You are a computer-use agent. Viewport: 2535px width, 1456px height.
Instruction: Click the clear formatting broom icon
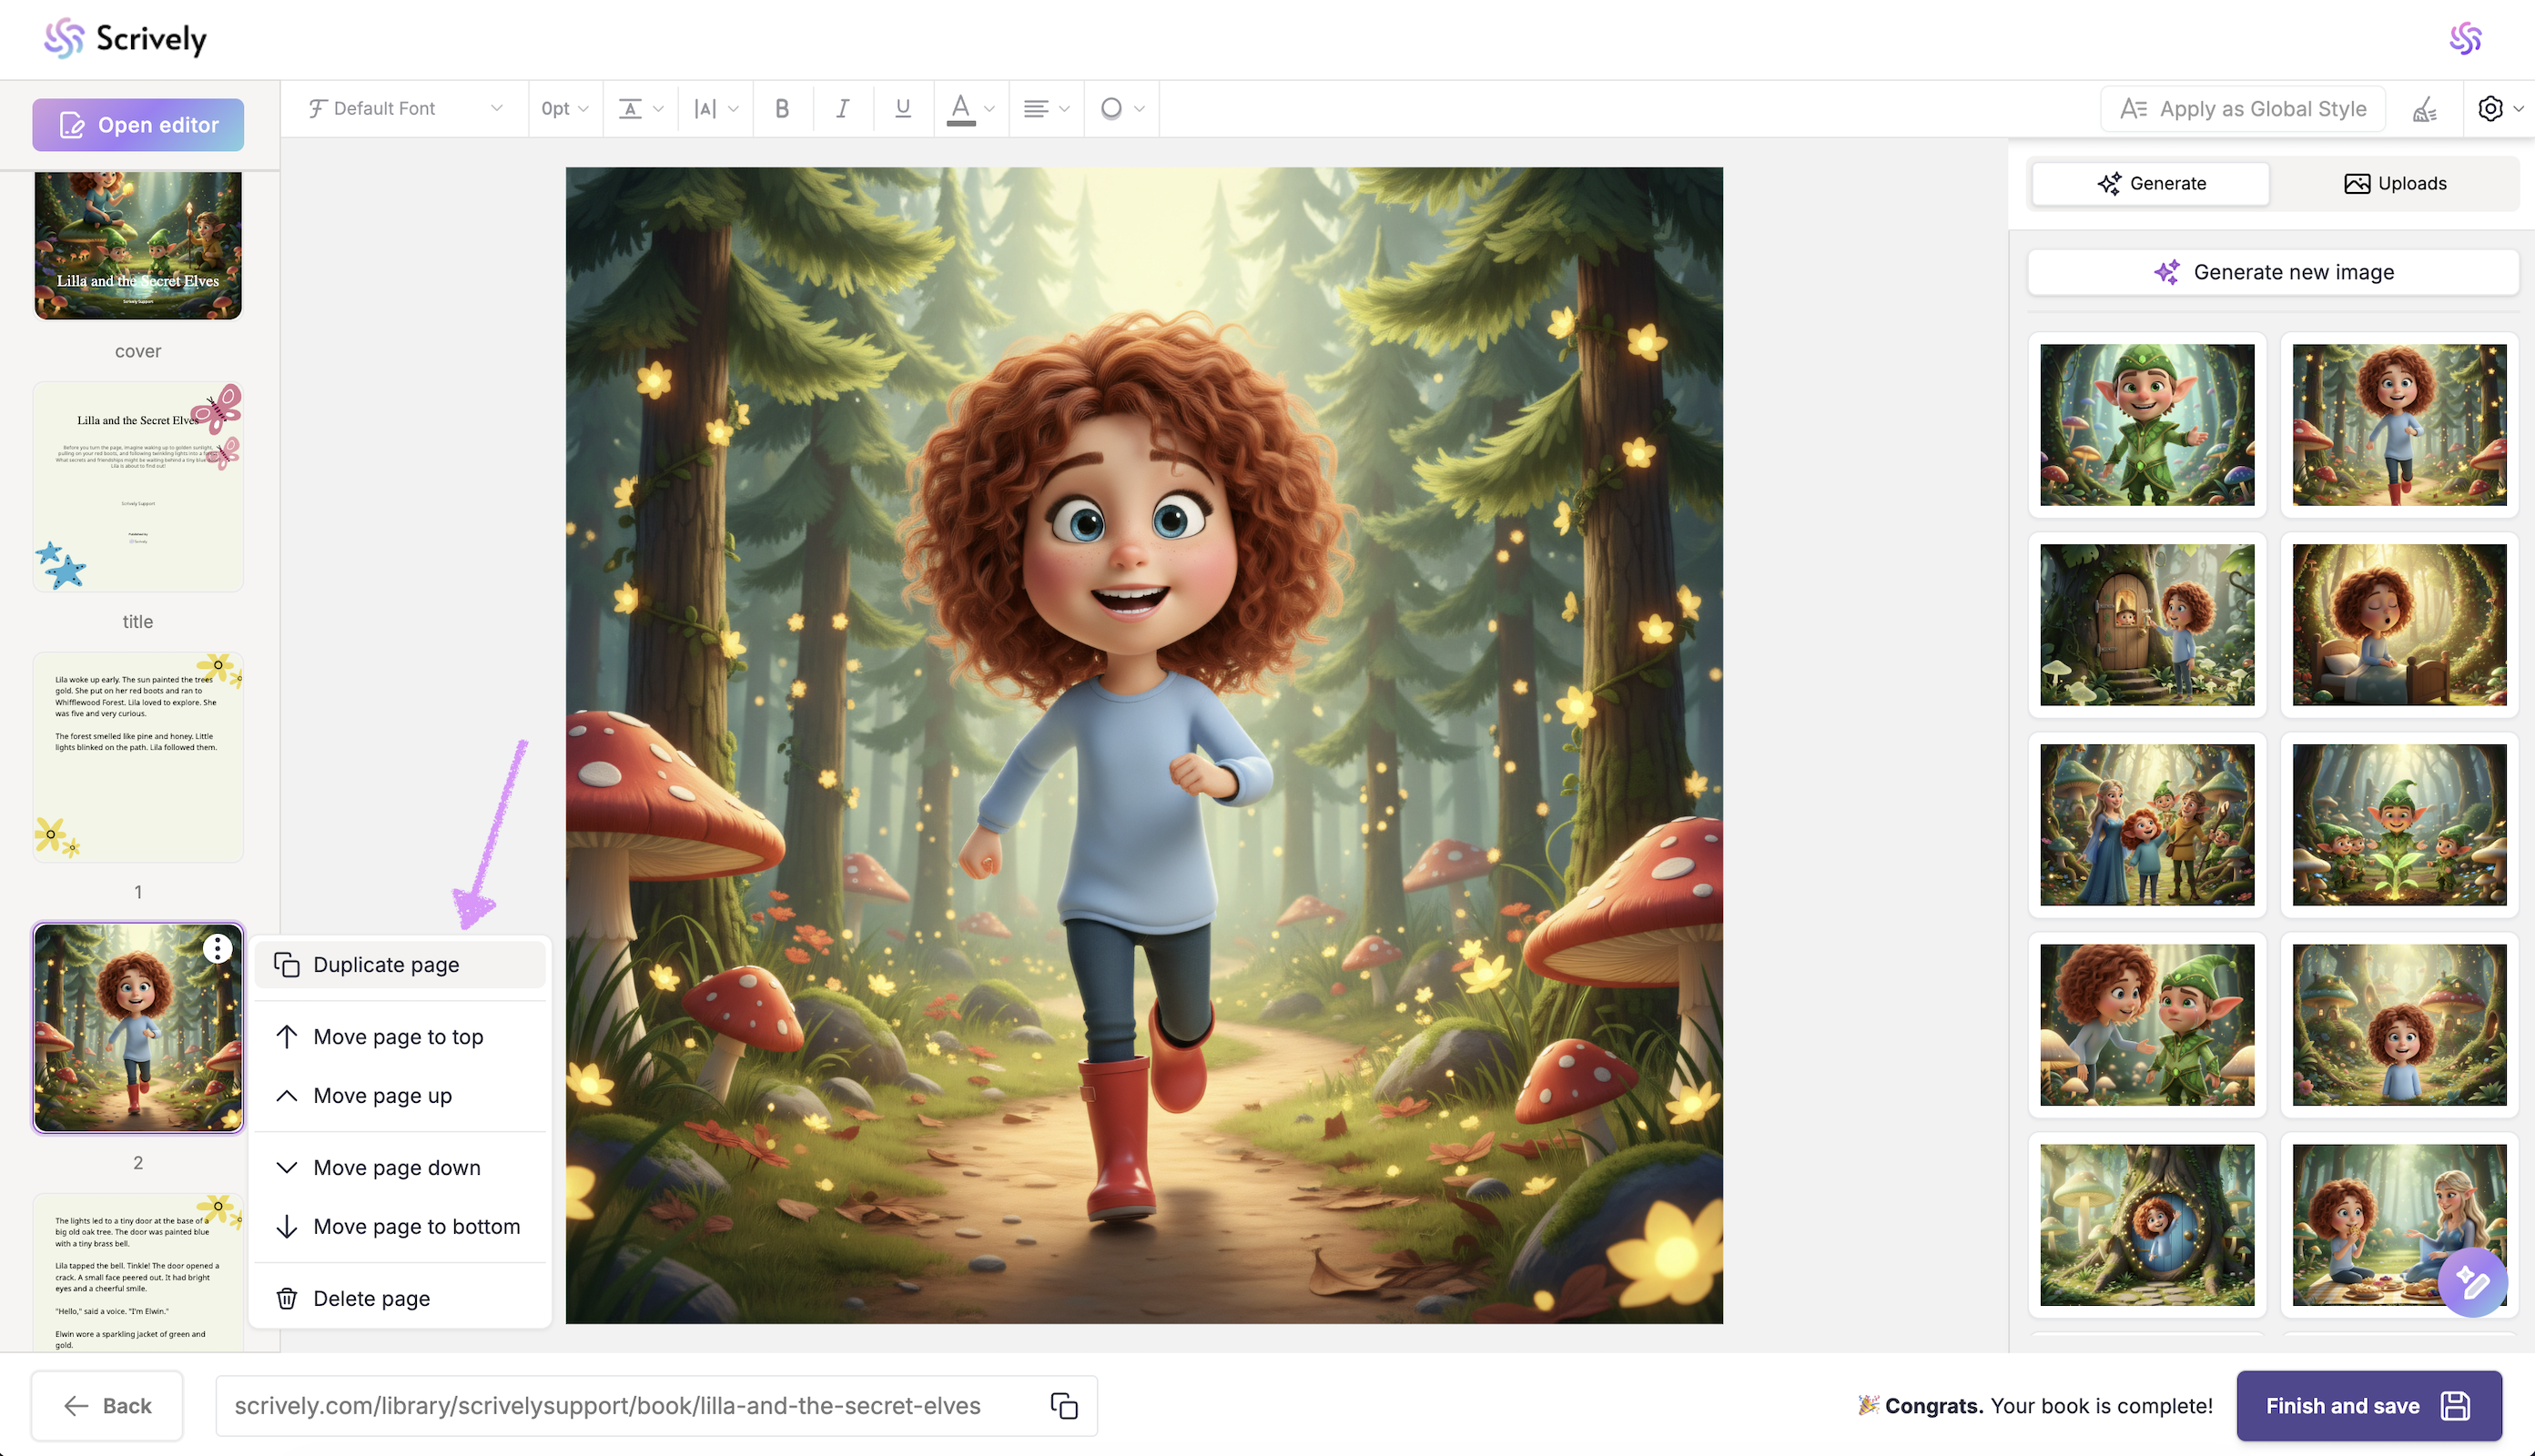(x=2425, y=109)
